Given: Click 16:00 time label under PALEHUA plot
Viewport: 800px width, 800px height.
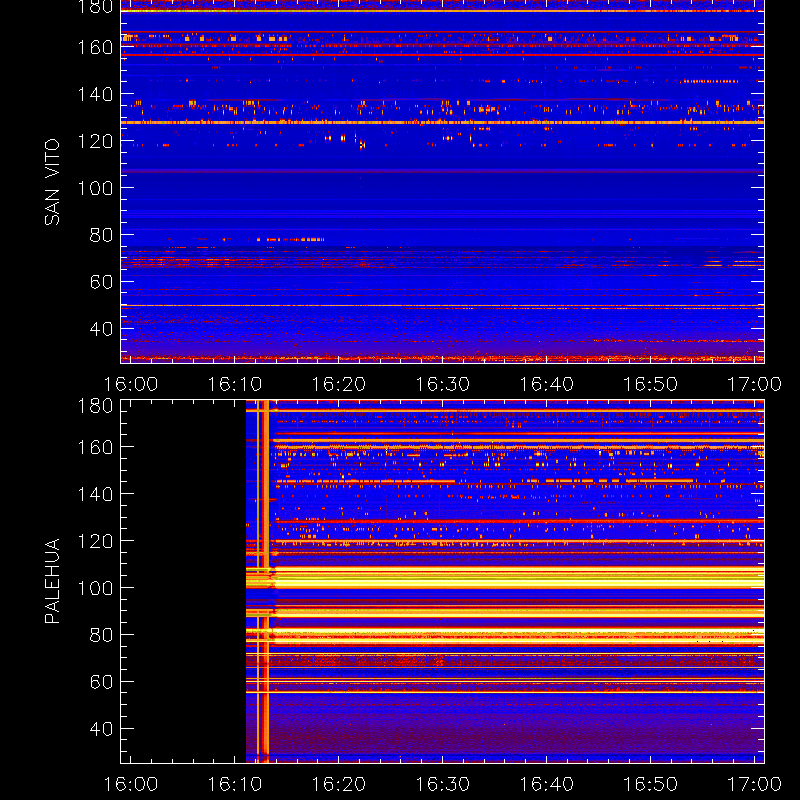Looking at the screenshot, I should 131,784.
